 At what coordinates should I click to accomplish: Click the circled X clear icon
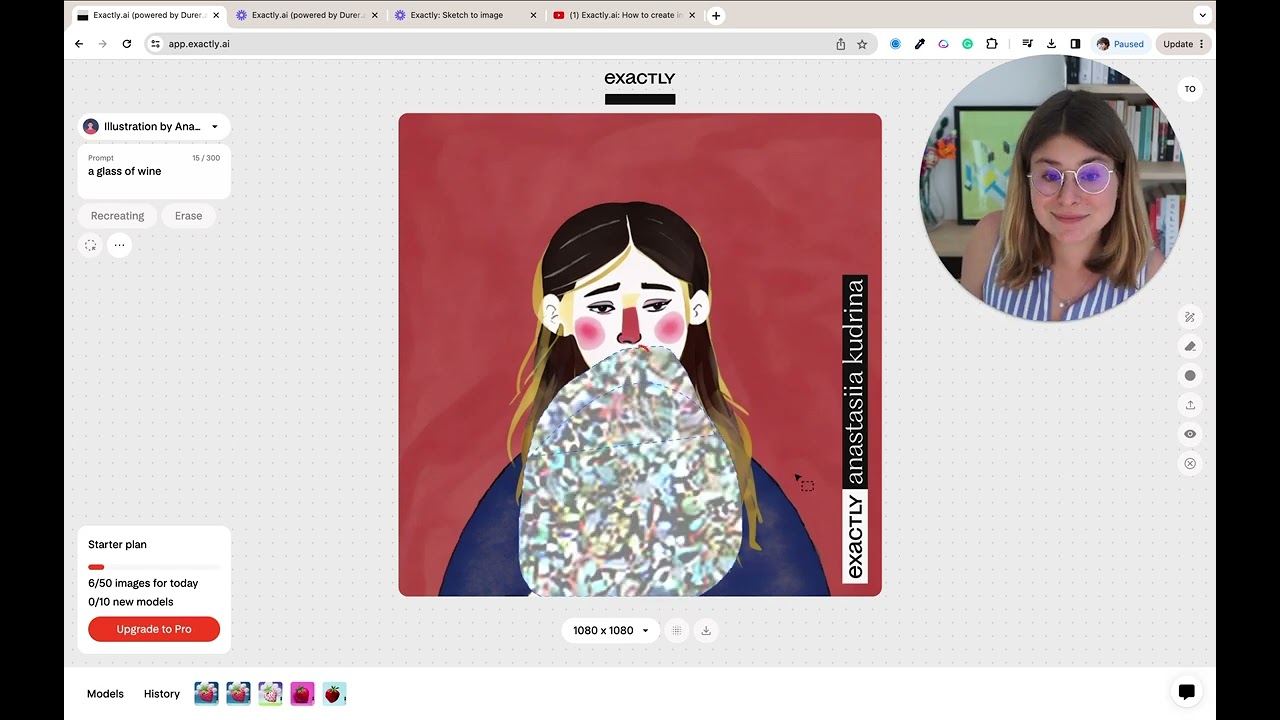[x=1190, y=464]
